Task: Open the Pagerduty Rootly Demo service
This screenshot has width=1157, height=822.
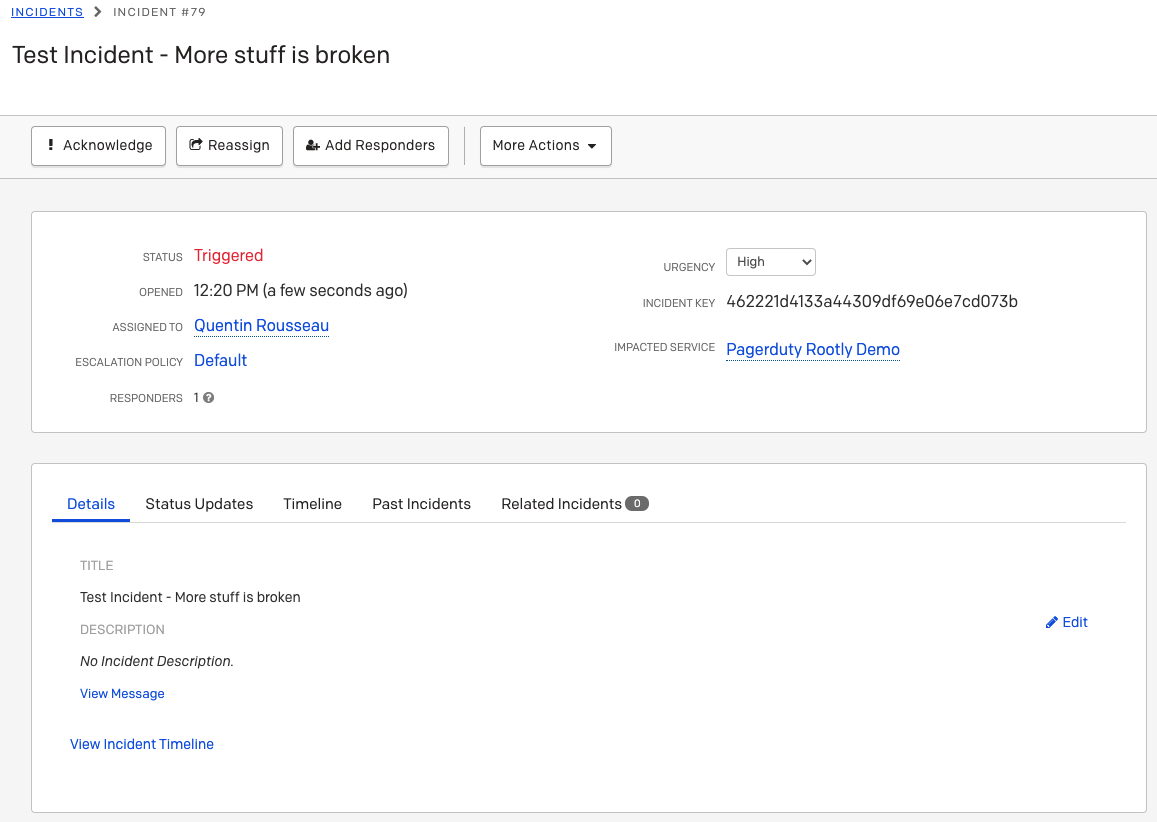Action: coord(812,350)
